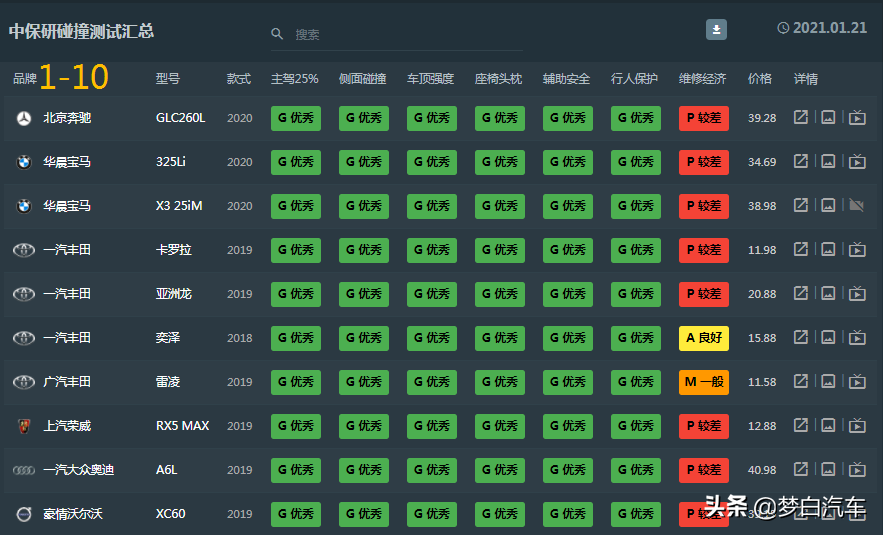This screenshot has height=535, width=883.
Task: Click the 2021.01.21 date label
Action: click(830, 28)
